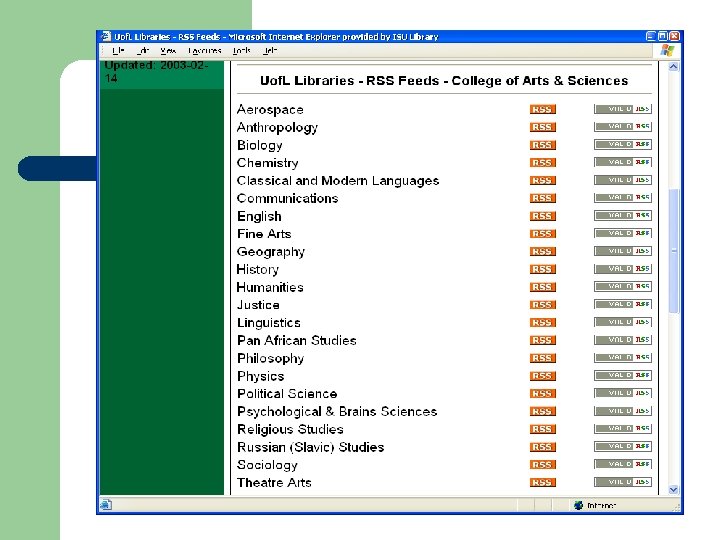
Task: Click the page icon in the status bar
Action: click(x=106, y=505)
